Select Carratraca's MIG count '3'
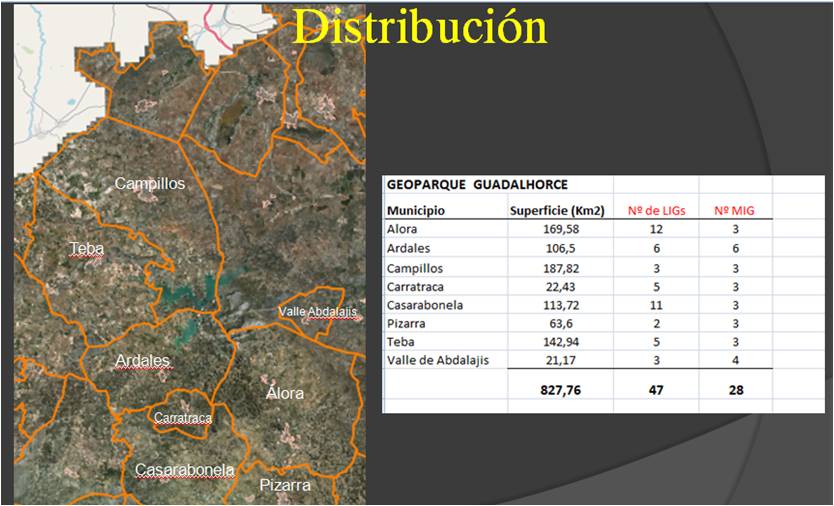 pos(736,287)
